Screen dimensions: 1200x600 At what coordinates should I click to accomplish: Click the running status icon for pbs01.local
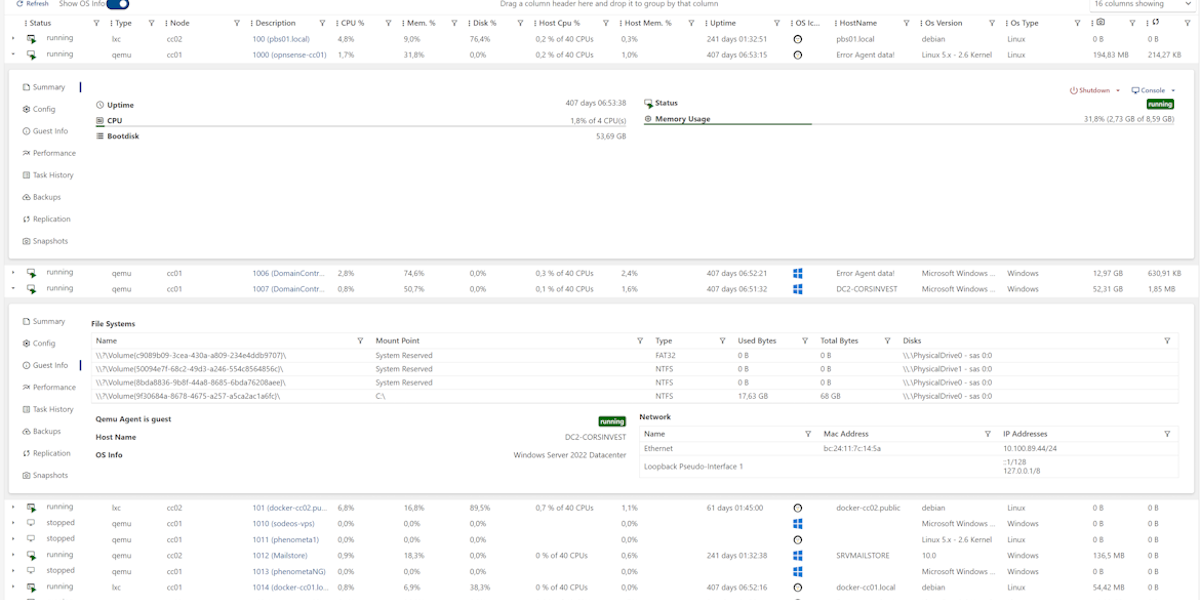29,38
